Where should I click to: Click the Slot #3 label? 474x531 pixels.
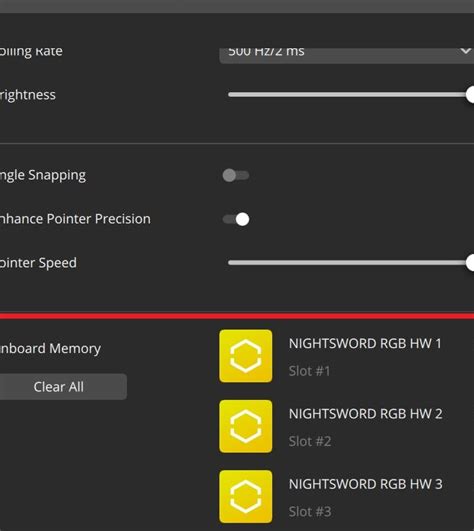(310, 512)
